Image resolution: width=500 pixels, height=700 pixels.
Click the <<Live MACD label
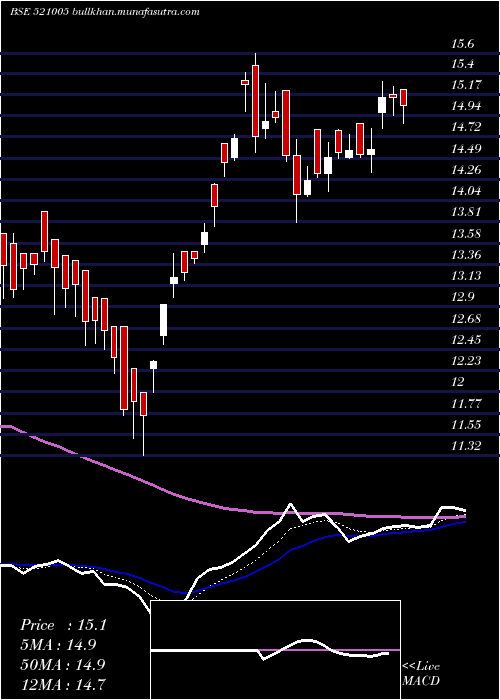tap(421, 674)
